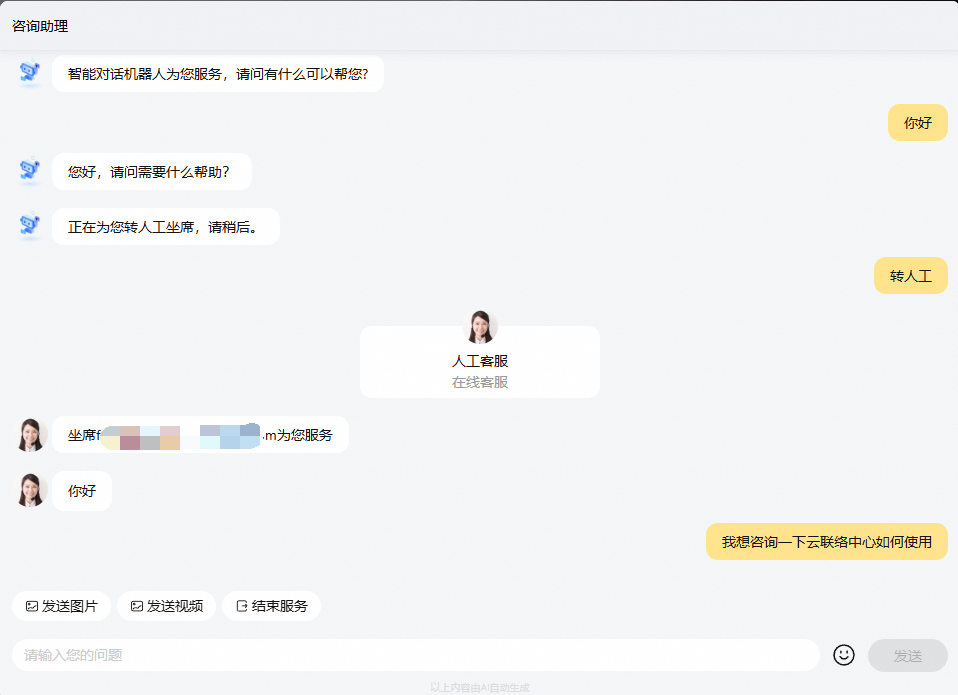This screenshot has height=695, width=958.
Task: Click the 发送图片 button
Action: click(x=61, y=606)
